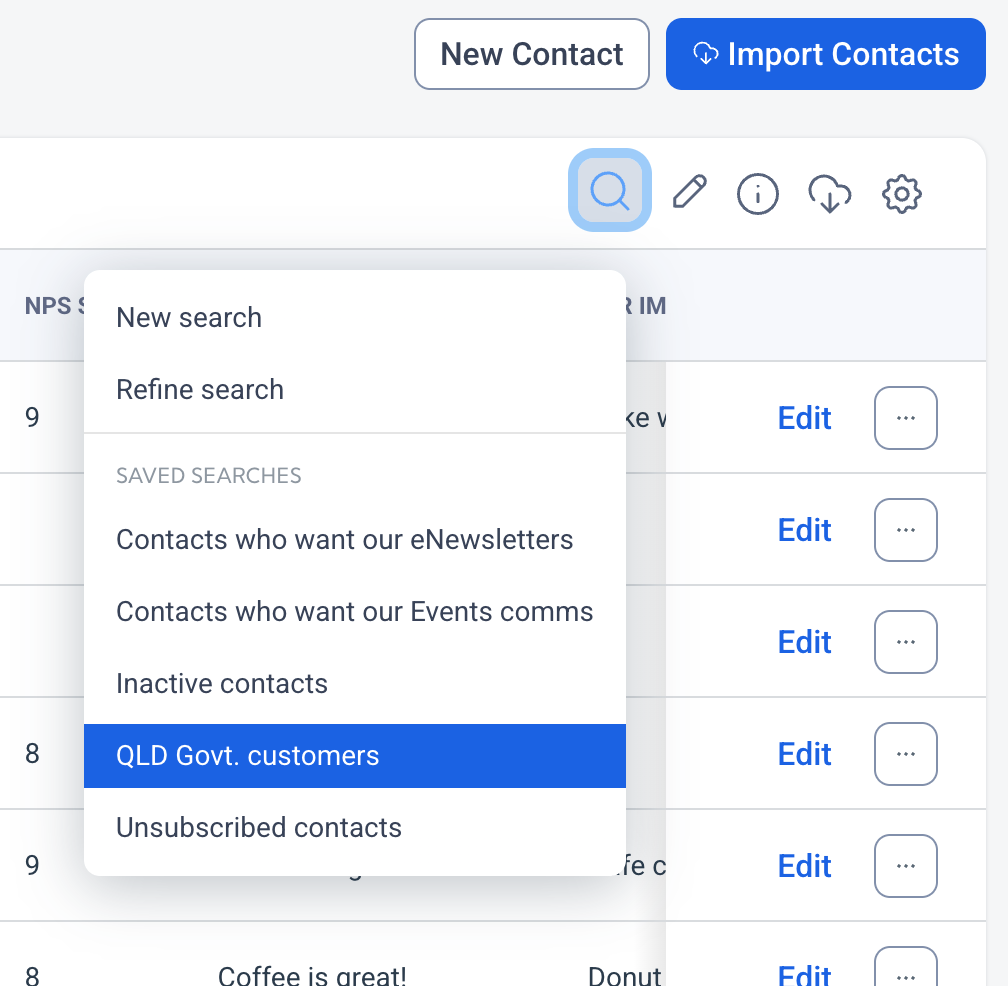This screenshot has height=986, width=1008.
Task: Click Edit link in the fourth row
Action: point(804,753)
